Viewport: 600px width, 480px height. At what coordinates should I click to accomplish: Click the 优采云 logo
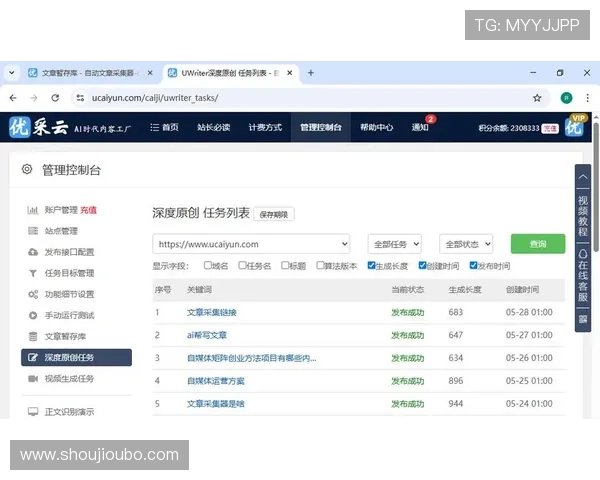39,127
